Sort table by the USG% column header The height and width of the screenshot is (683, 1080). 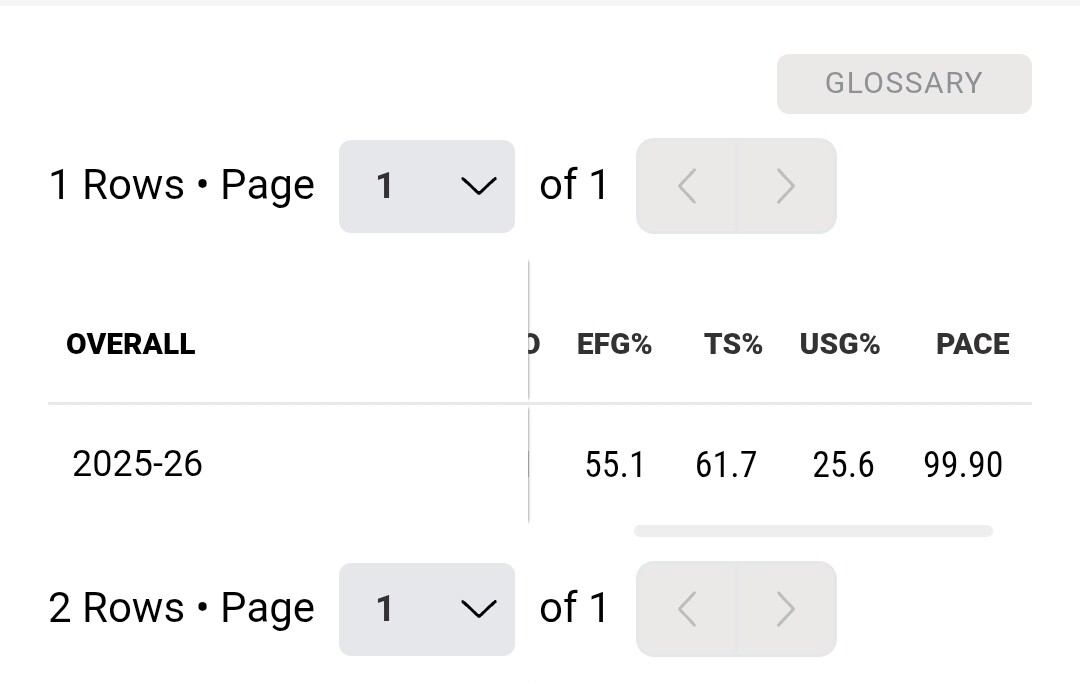(x=840, y=345)
